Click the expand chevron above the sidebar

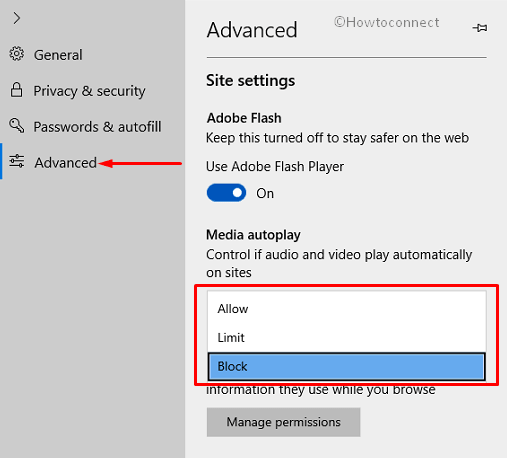16,18
